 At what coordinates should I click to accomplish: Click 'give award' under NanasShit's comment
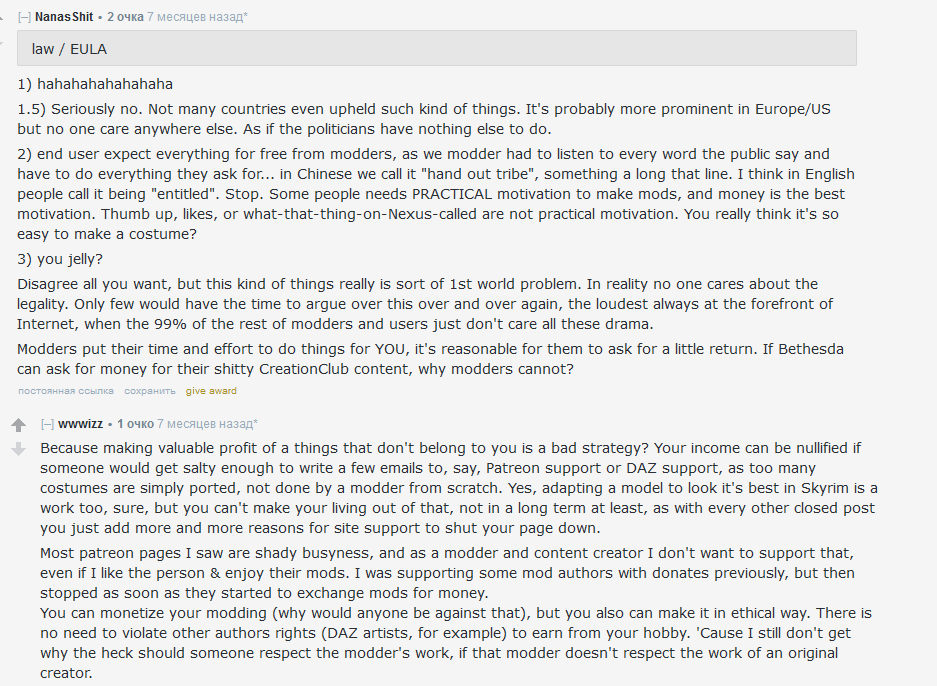click(x=211, y=391)
